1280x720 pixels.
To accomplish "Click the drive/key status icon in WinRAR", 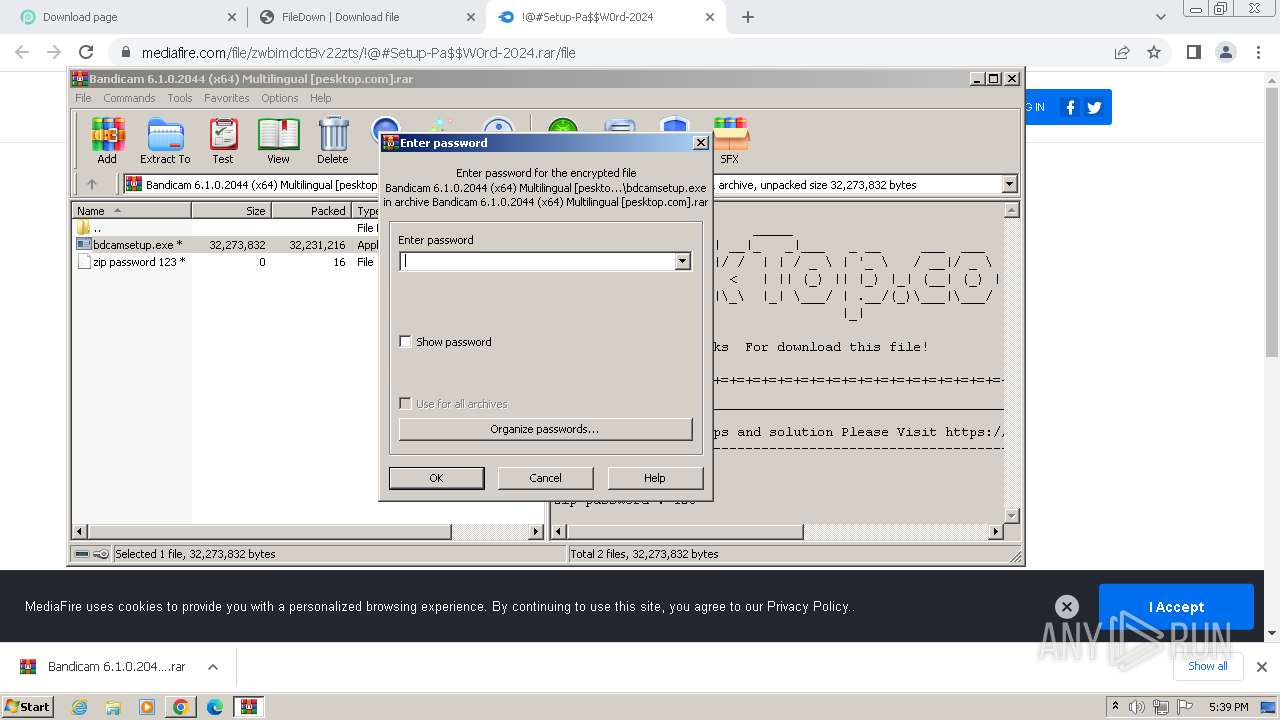I will point(92,554).
